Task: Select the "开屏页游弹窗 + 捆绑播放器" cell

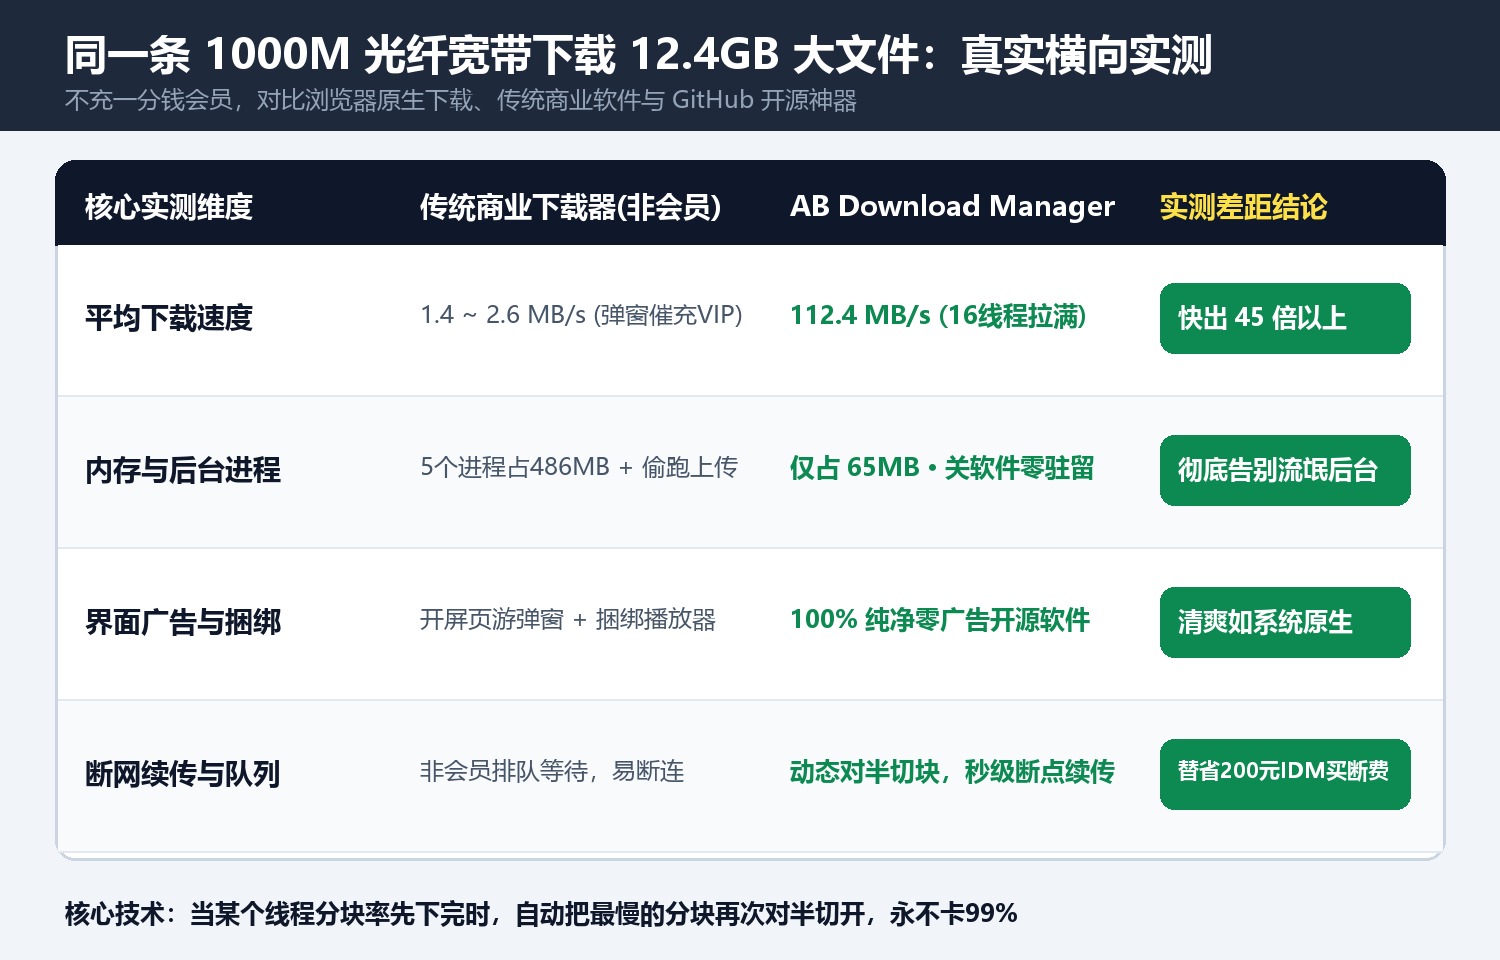Action: tap(568, 620)
